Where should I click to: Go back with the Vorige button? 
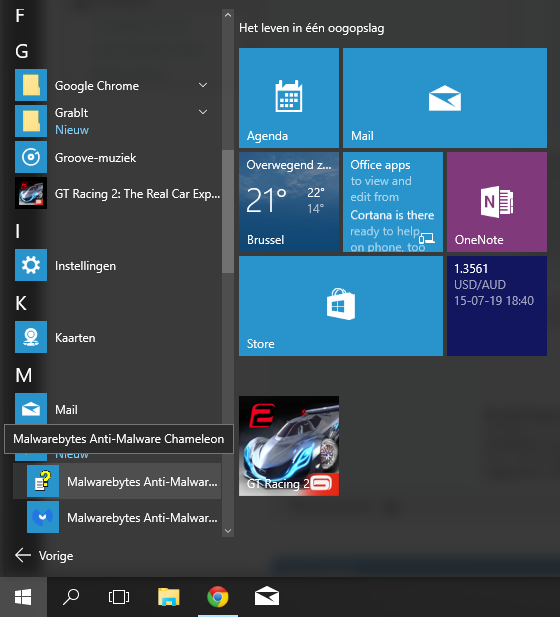(x=44, y=556)
